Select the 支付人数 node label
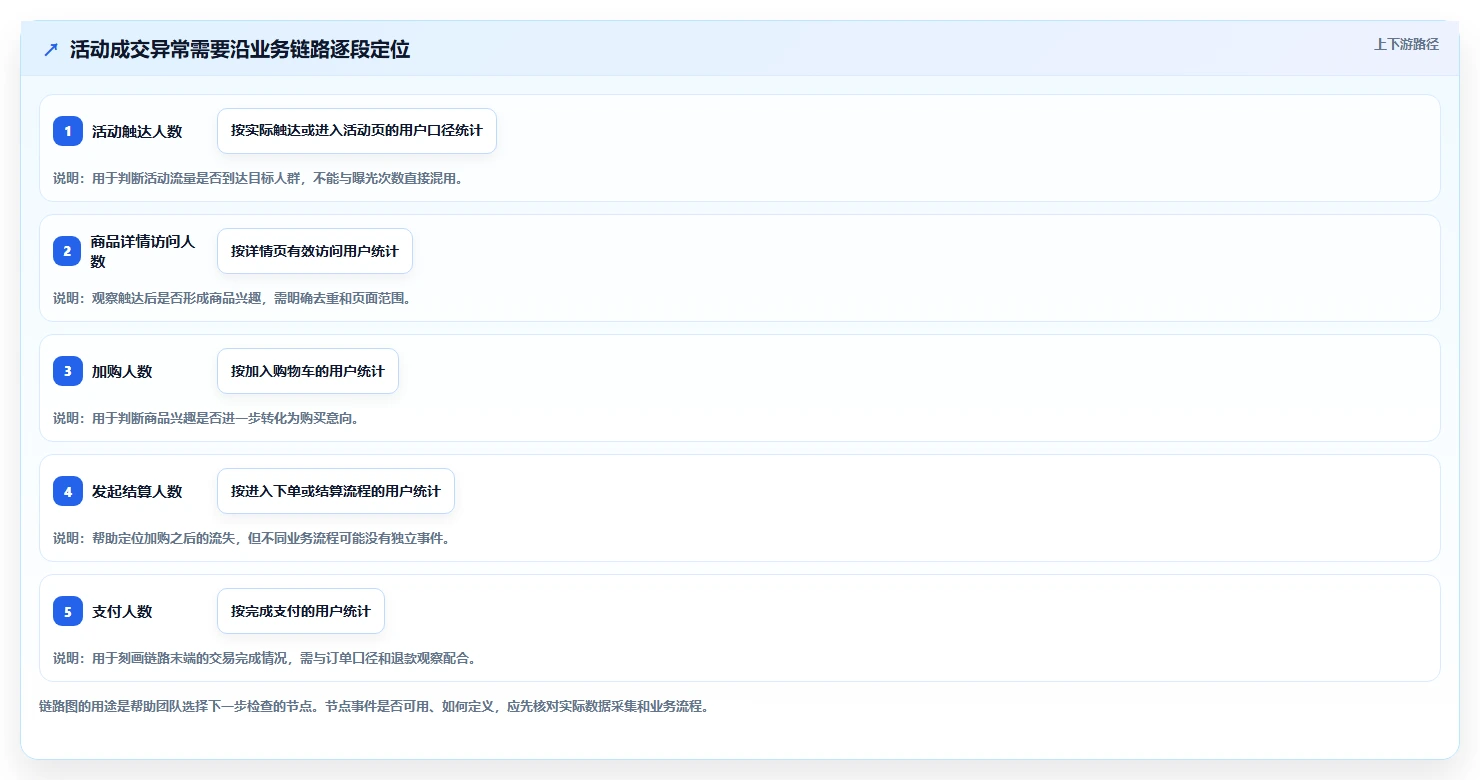Viewport: 1480px width, 780px height. [x=122, y=611]
